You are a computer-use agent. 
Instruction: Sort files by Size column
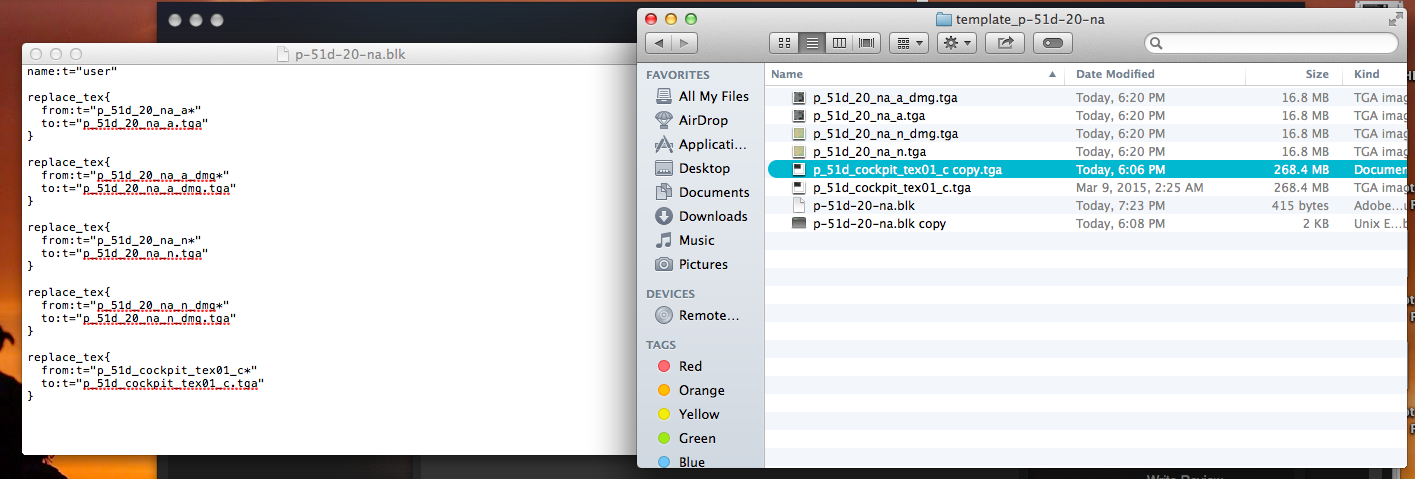pyautogui.click(x=1291, y=74)
